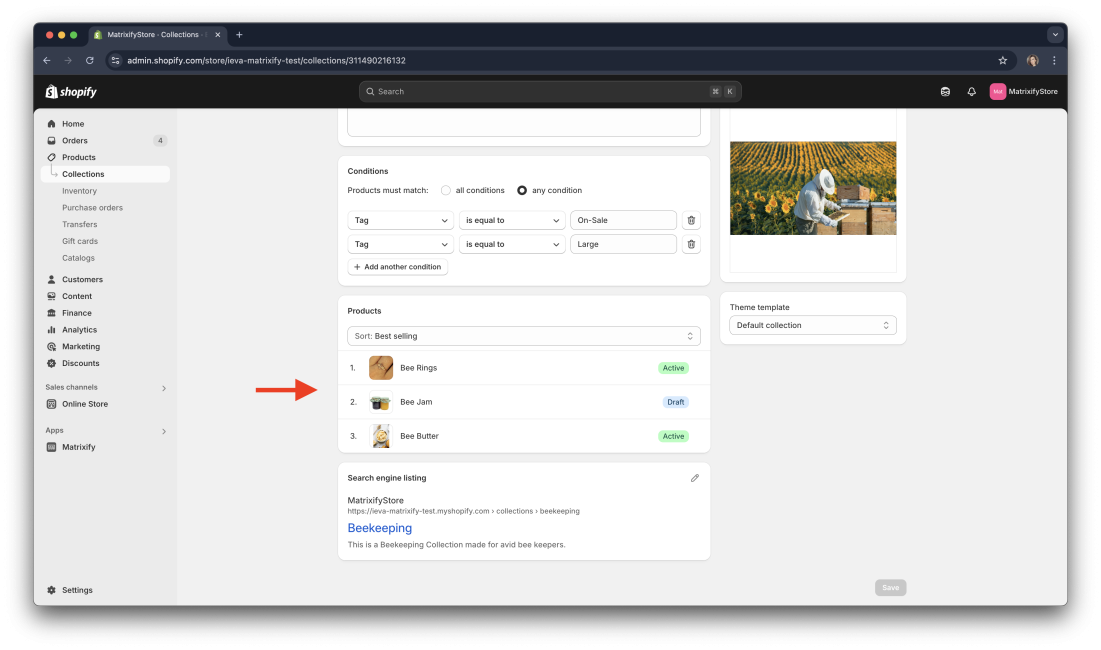Open the Beekeeping collection link

click(379, 528)
